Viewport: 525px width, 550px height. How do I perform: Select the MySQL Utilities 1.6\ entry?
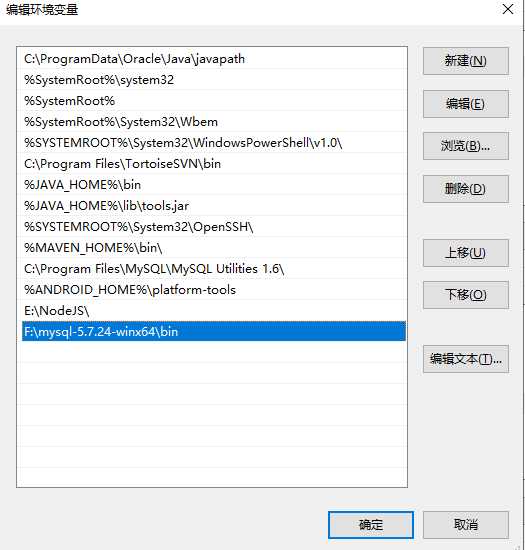click(x=214, y=269)
